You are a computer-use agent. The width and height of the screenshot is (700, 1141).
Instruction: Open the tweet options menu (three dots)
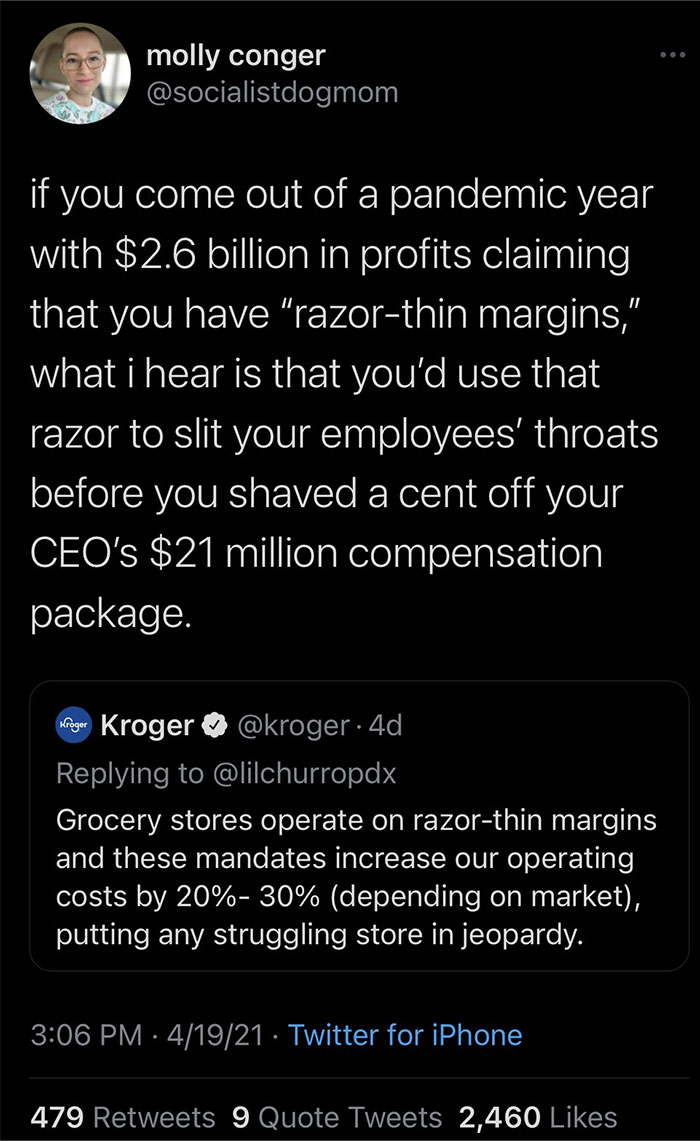click(671, 57)
